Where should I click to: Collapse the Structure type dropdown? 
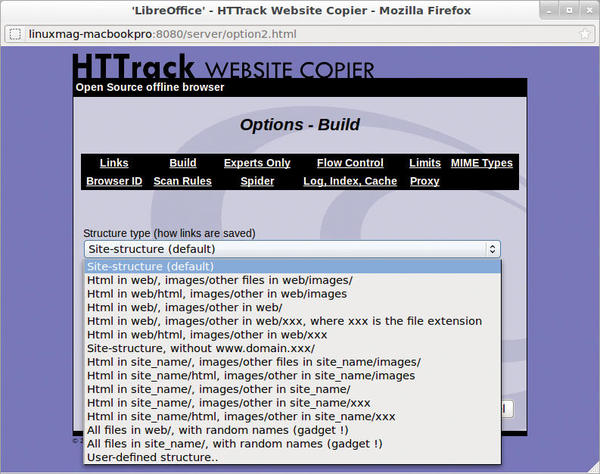point(292,249)
